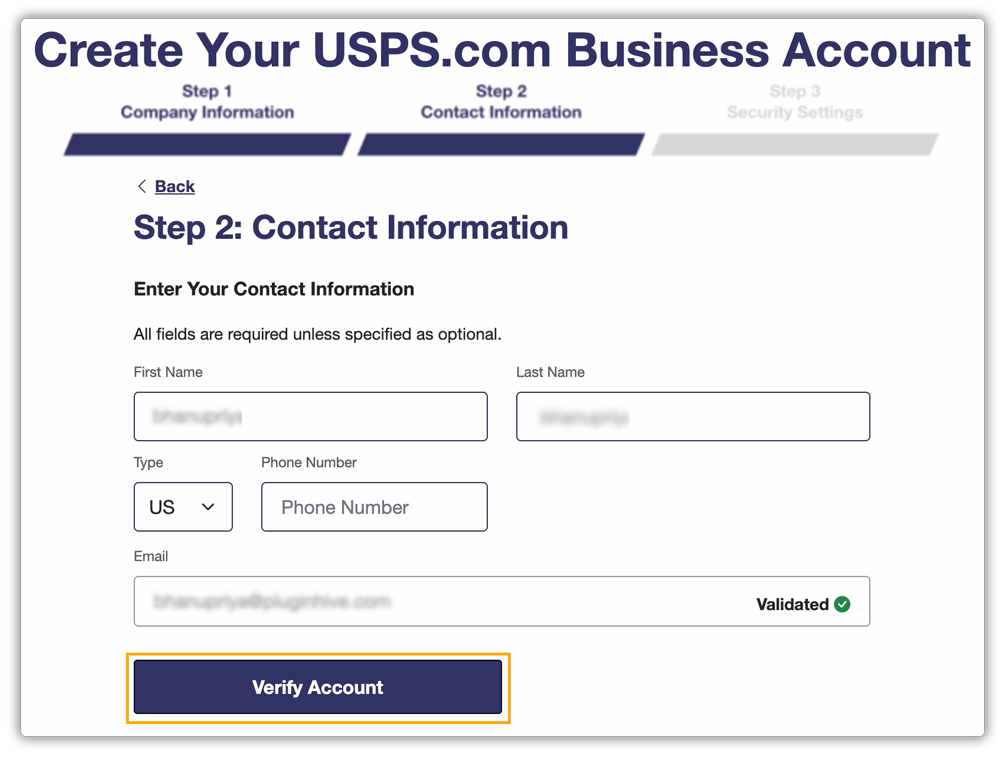Select the First Name text field
This screenshot has width=1000, height=758.
click(310, 416)
